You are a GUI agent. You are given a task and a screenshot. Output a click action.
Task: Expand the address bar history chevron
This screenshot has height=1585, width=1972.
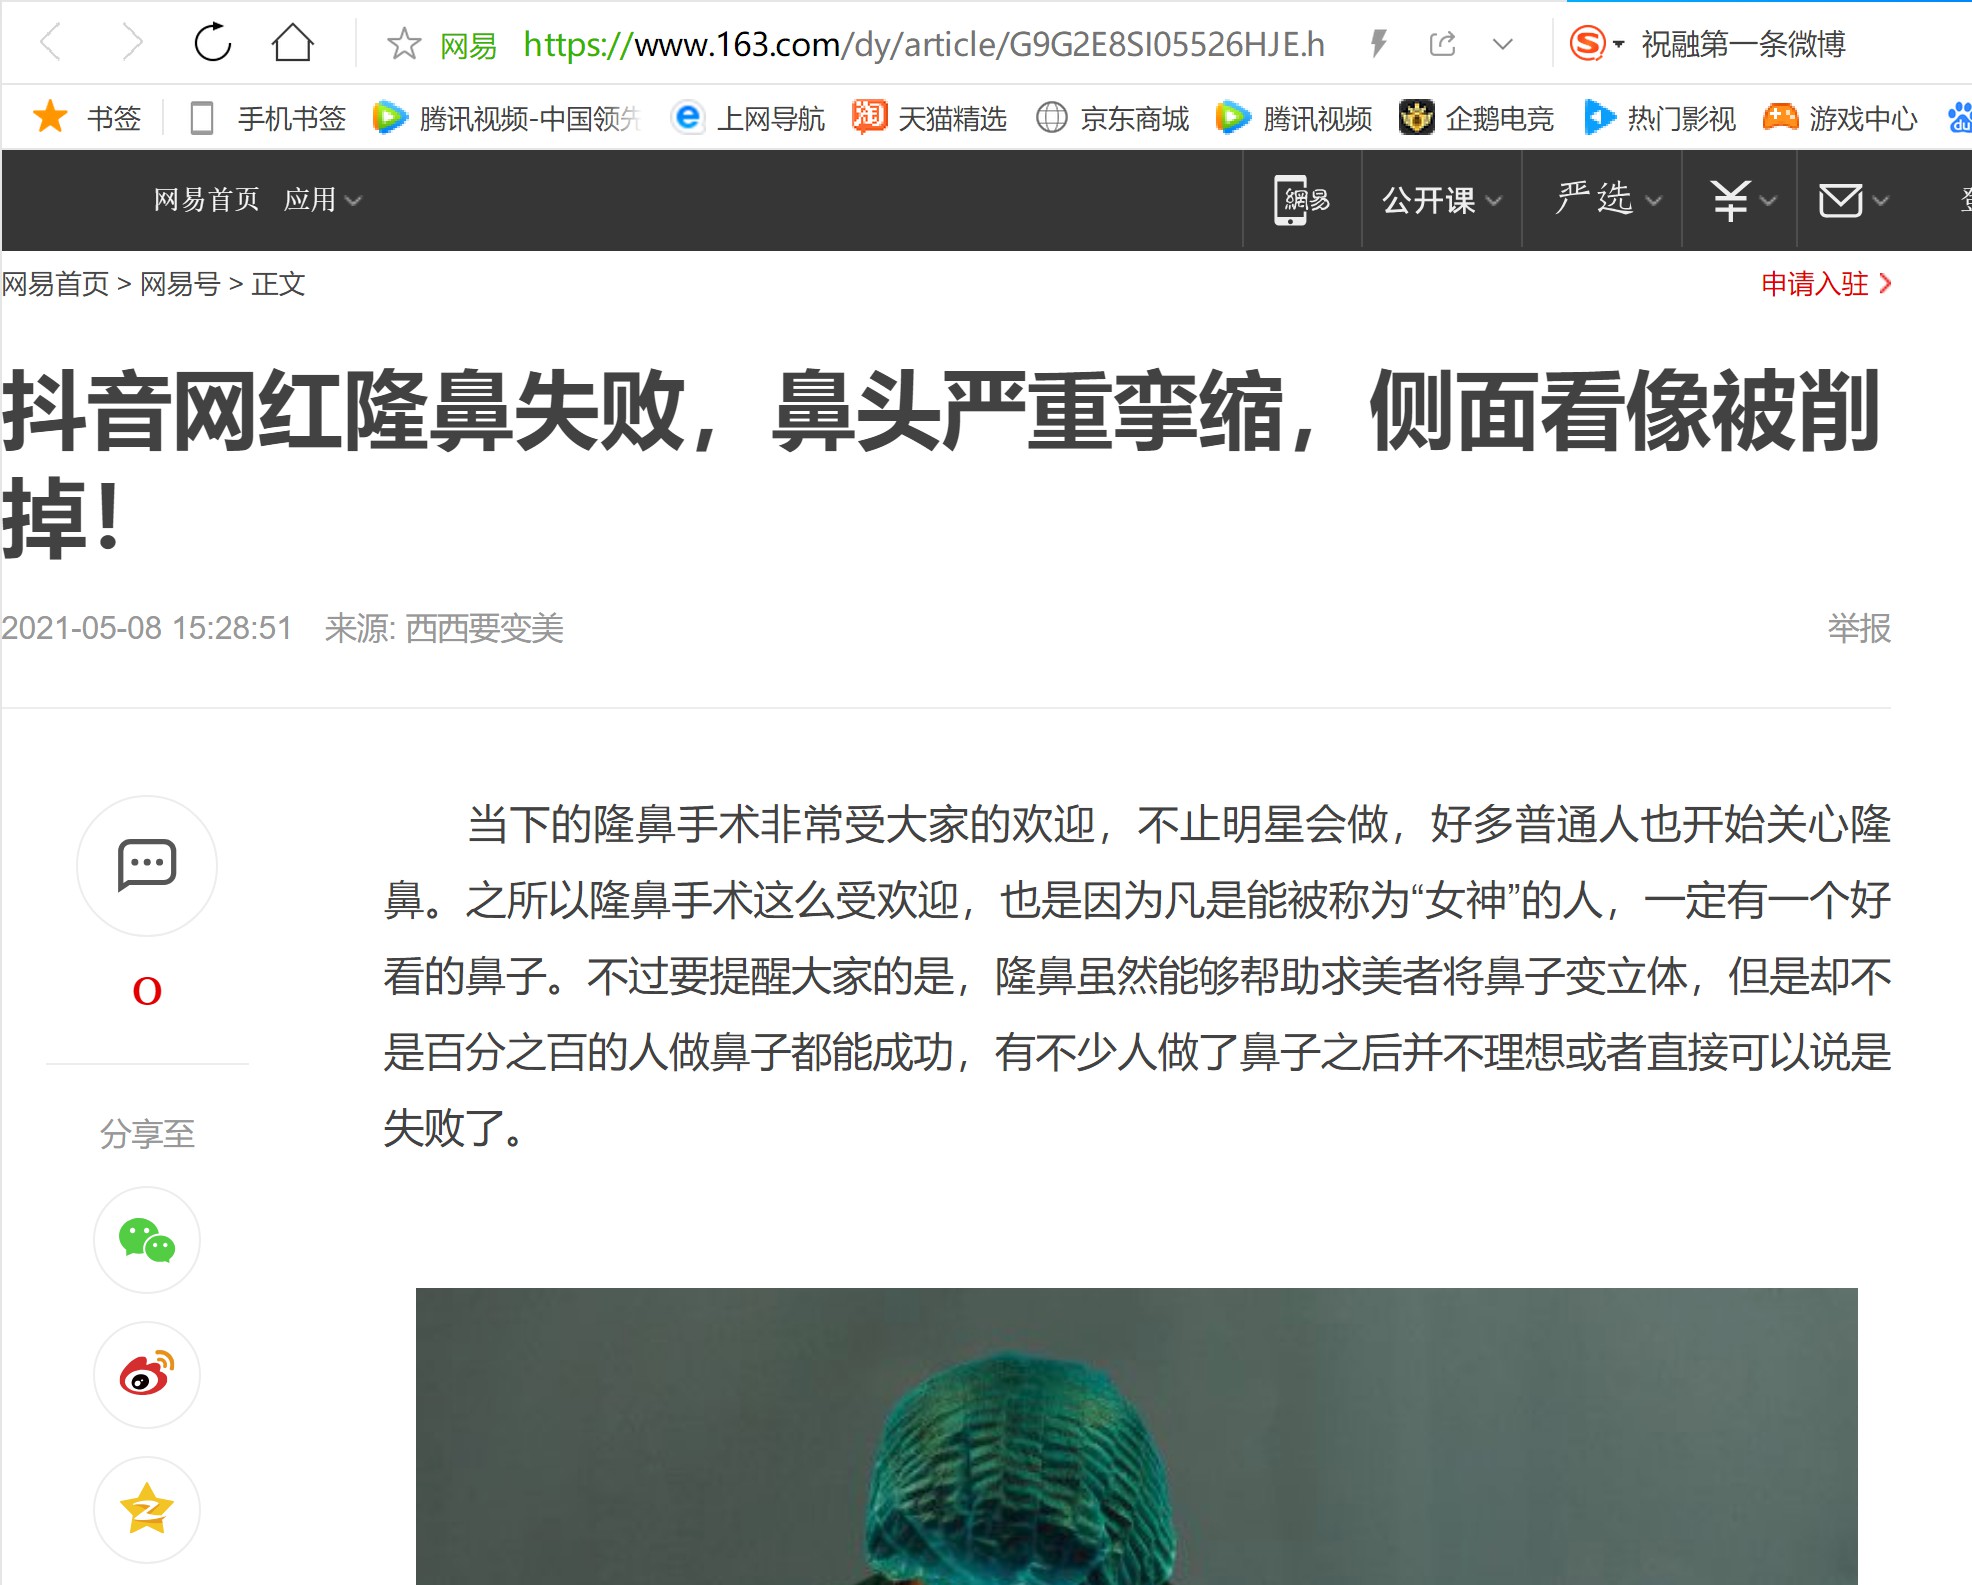pos(1502,44)
